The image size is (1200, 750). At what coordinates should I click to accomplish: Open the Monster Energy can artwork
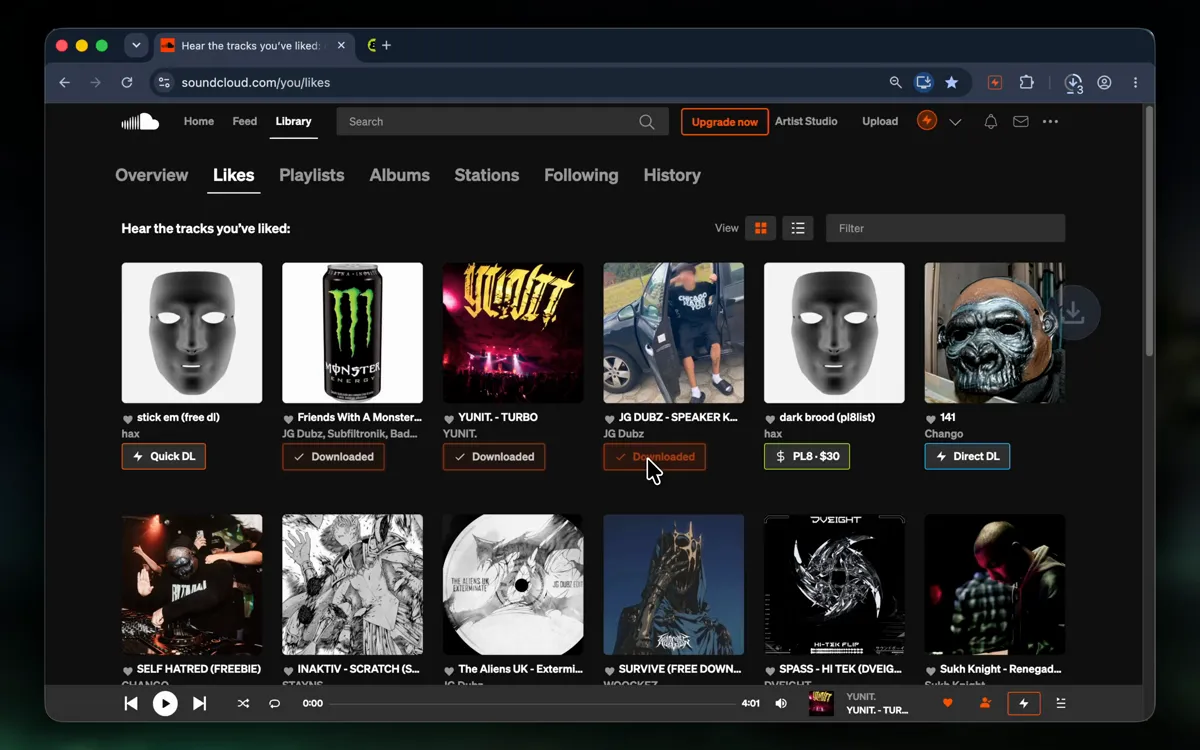352,333
